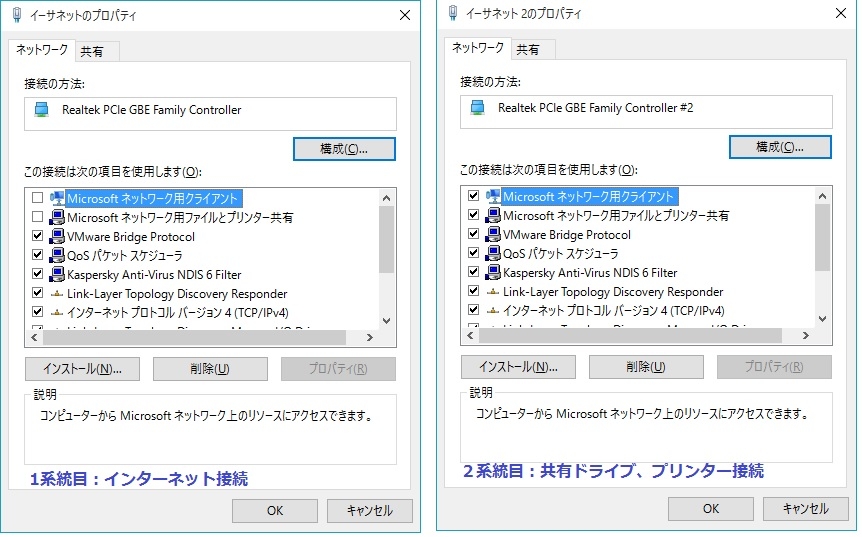
Task: Click list scroll-down arrow in イーサネット 2 window
Action: pyautogui.click(x=822, y=319)
